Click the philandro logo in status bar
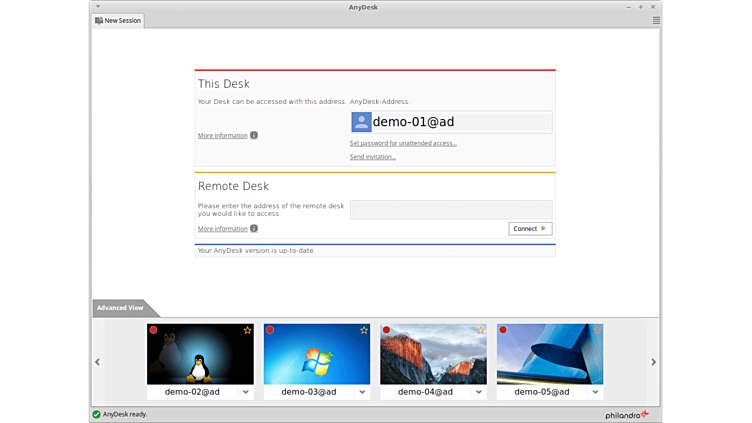This screenshot has width=752, height=423. point(627,415)
